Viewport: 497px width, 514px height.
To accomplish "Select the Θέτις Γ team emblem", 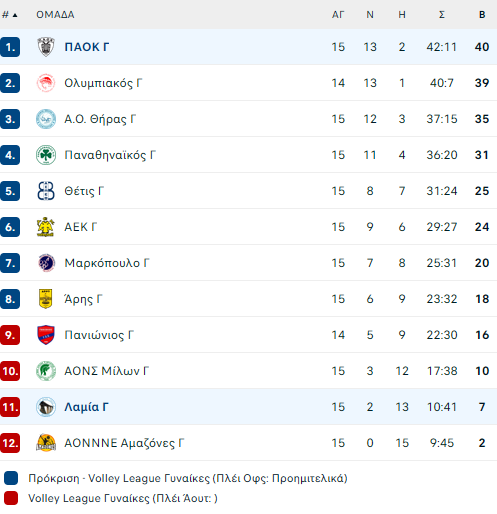I will (46, 191).
